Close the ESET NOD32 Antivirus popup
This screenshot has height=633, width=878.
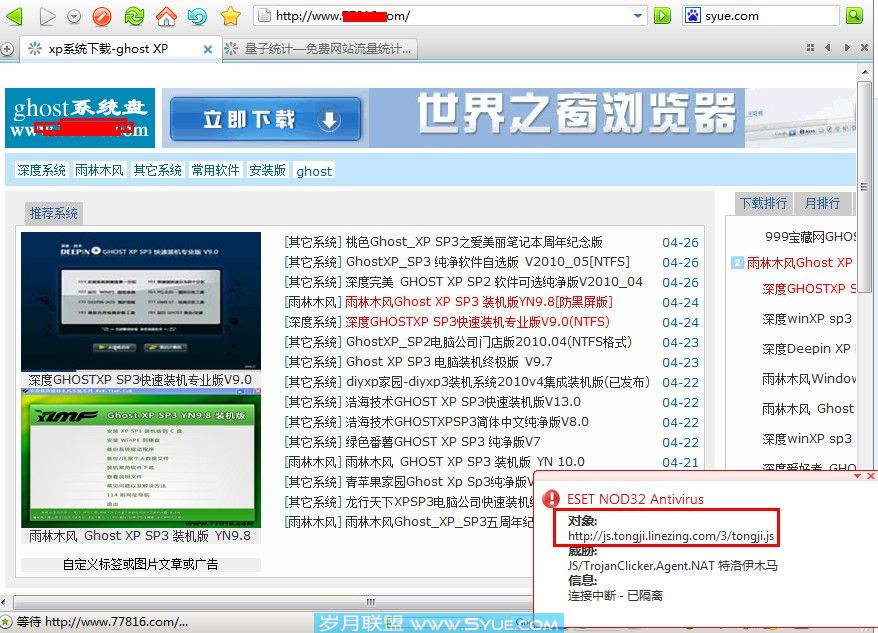click(x=870, y=476)
